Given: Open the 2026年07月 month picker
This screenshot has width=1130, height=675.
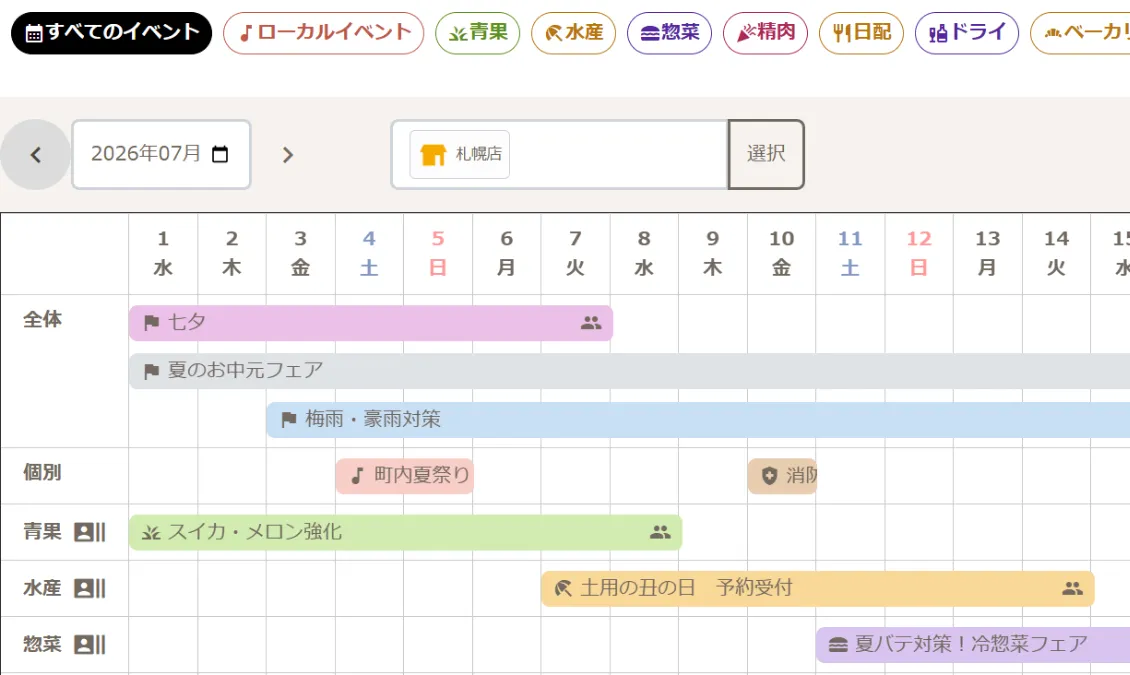Looking at the screenshot, I should click(161, 154).
